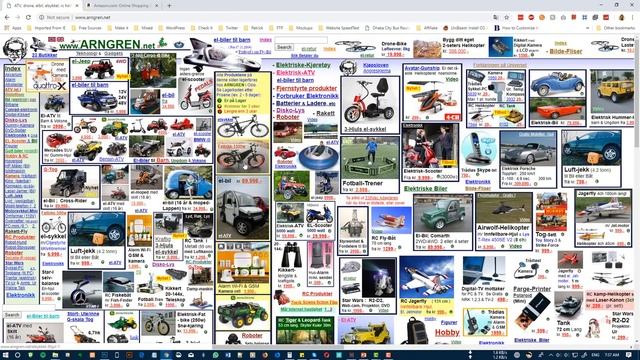Open the Roboter link in category list

pos(288,117)
